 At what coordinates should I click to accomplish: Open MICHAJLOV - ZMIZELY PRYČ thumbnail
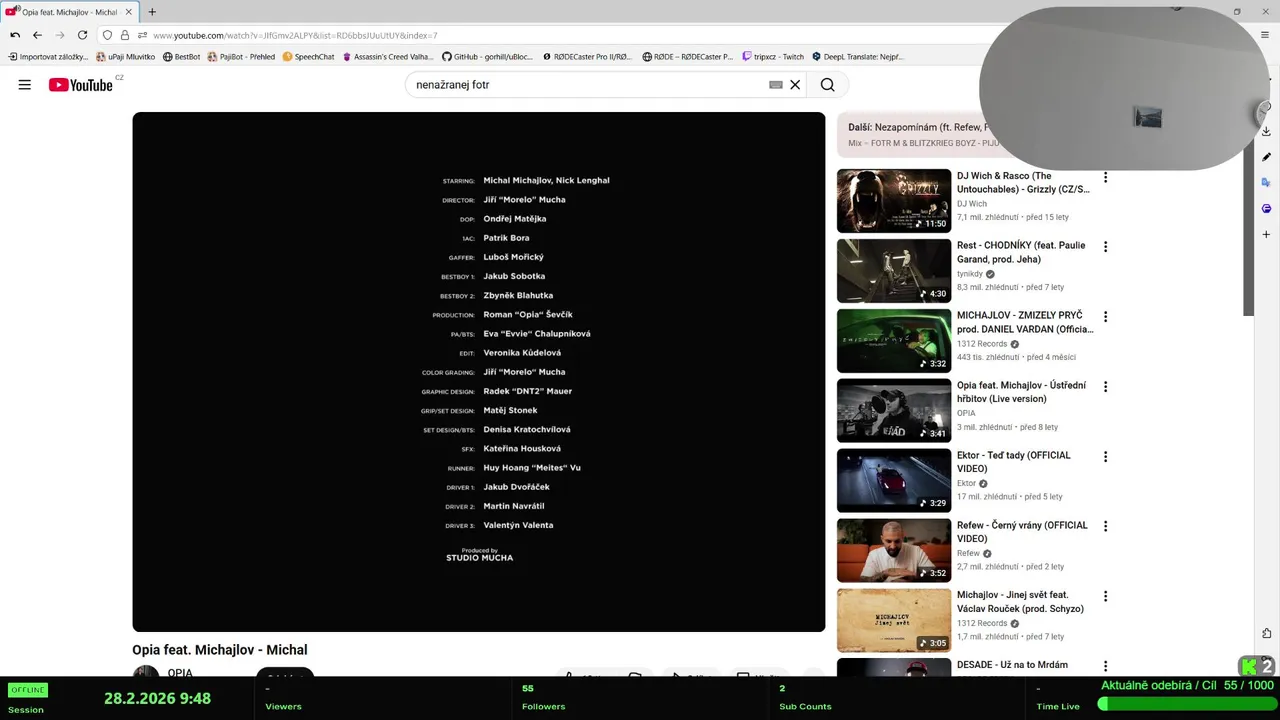pyautogui.click(x=894, y=341)
